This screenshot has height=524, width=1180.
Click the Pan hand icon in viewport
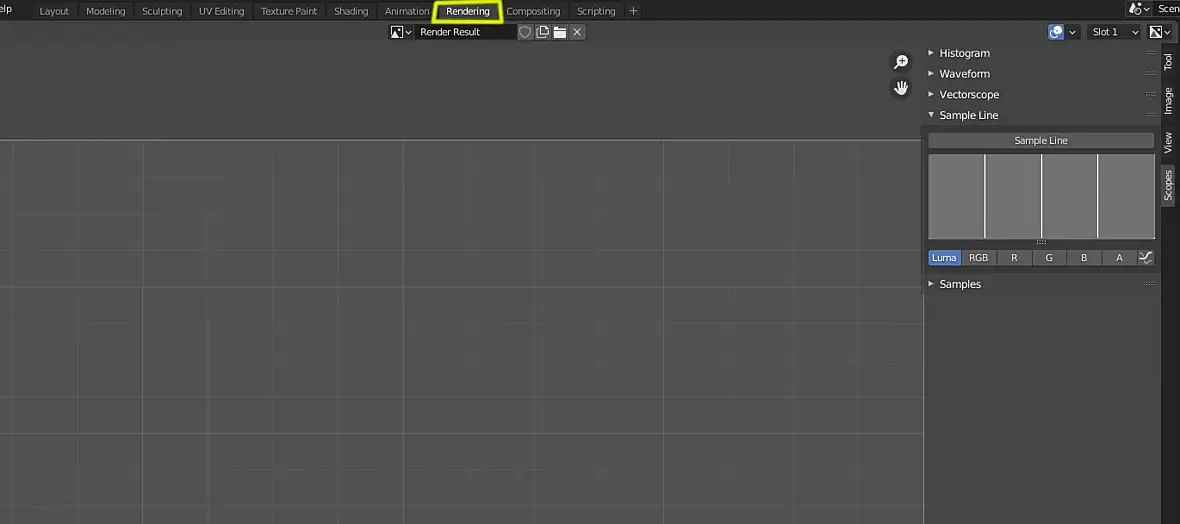(901, 88)
